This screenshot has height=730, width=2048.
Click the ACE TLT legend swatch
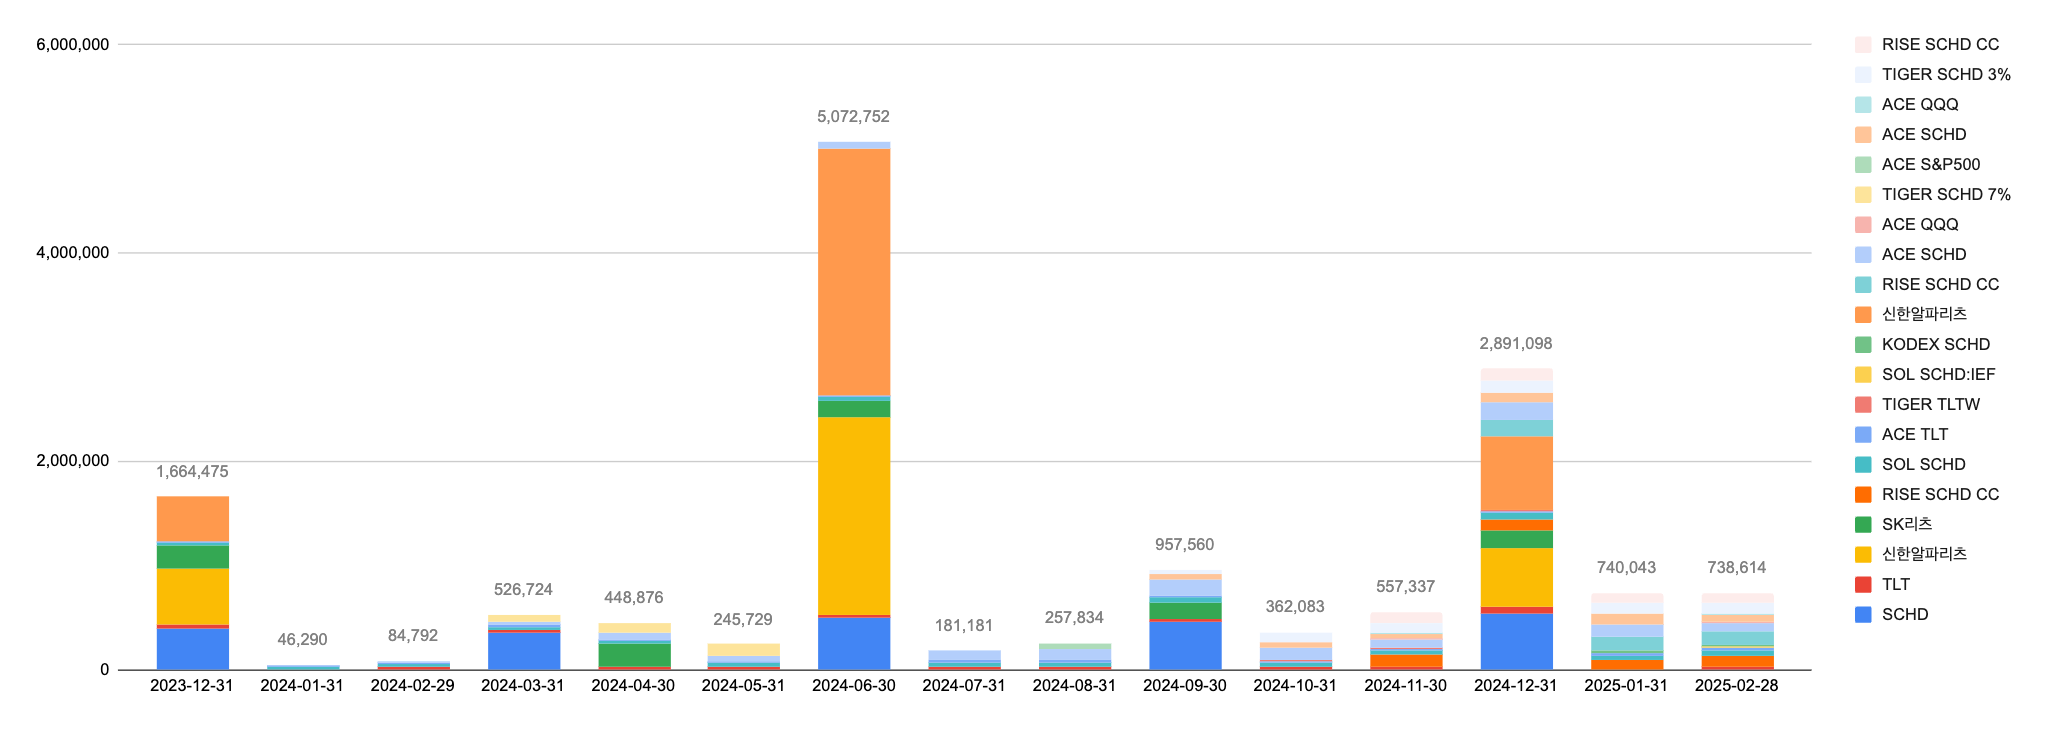[1863, 434]
